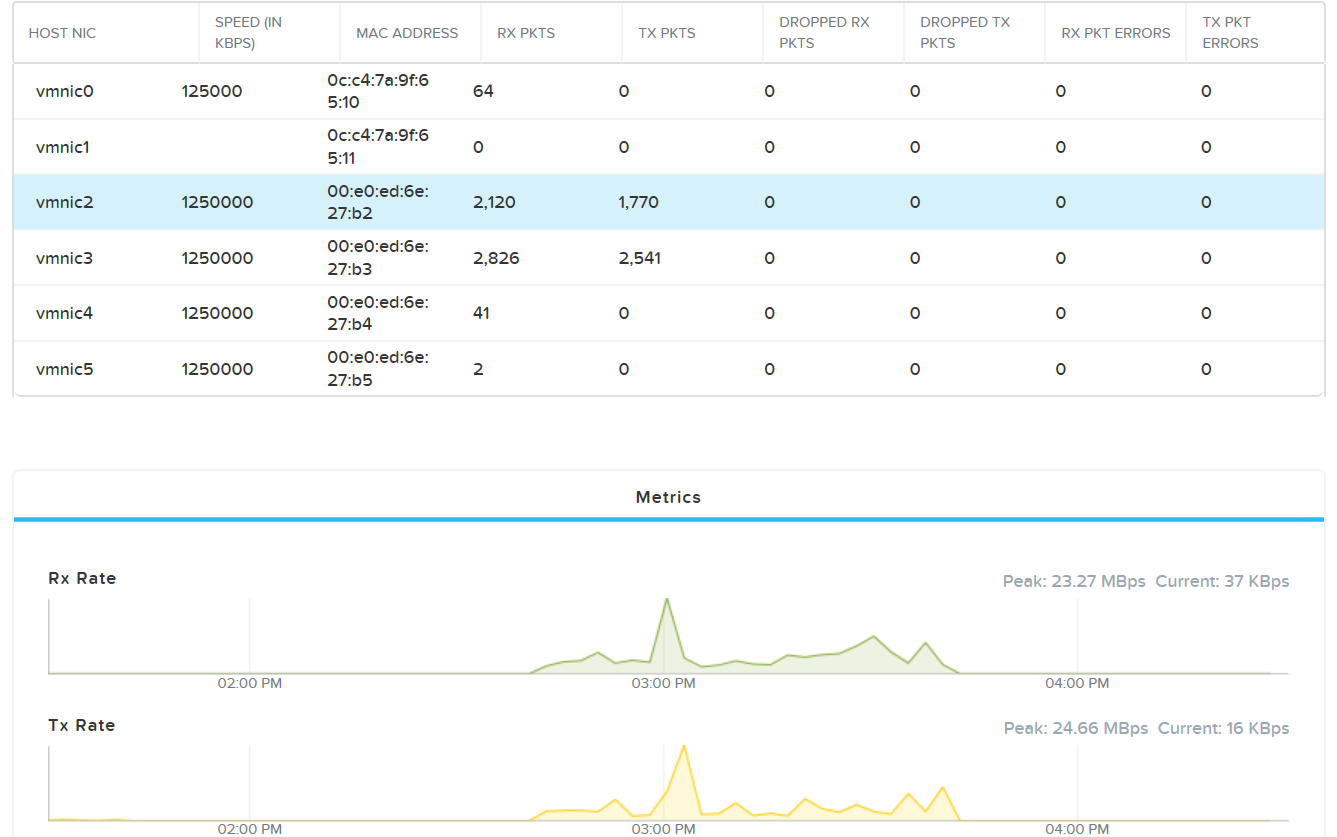Sort by the HOST NIC column header

click(62, 33)
